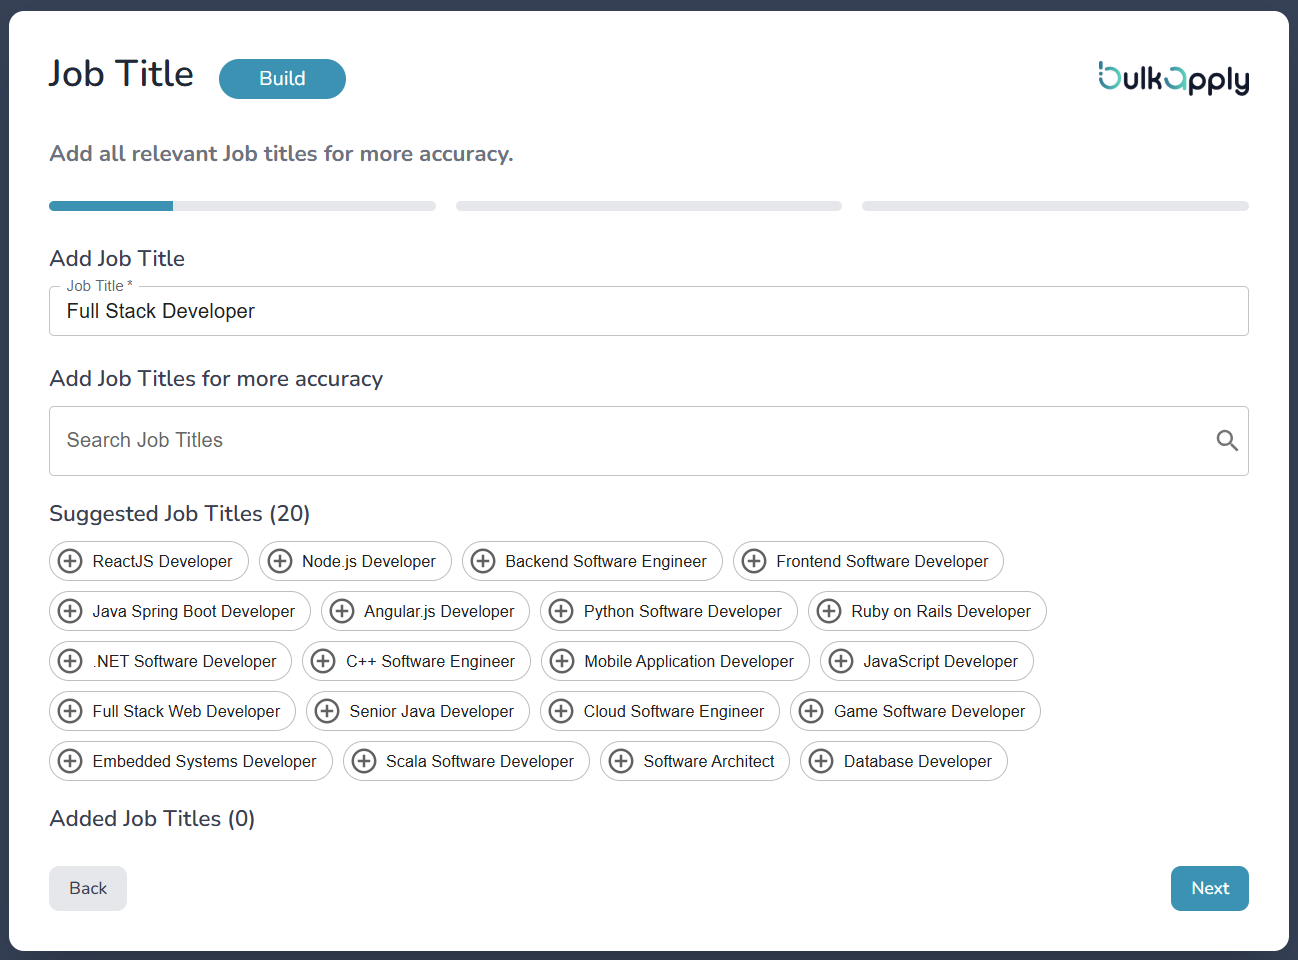Pick the Ruby on Rails Developer chip
Screen dimensions: 1298x960
(927, 611)
